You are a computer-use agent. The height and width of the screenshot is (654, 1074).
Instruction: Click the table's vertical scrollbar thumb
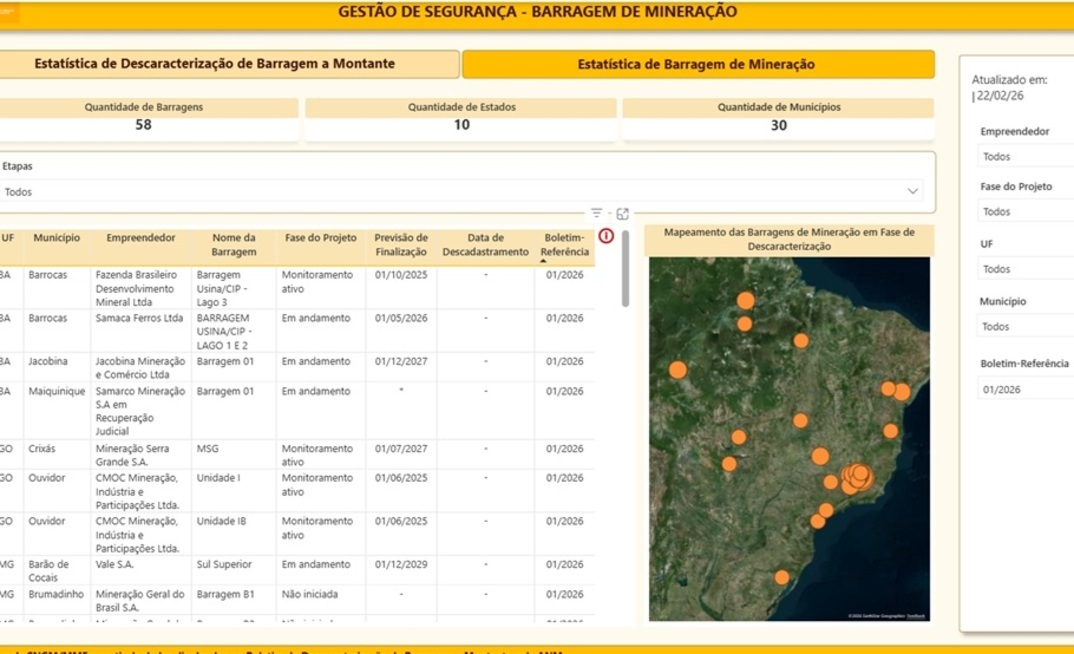pyautogui.click(x=625, y=269)
